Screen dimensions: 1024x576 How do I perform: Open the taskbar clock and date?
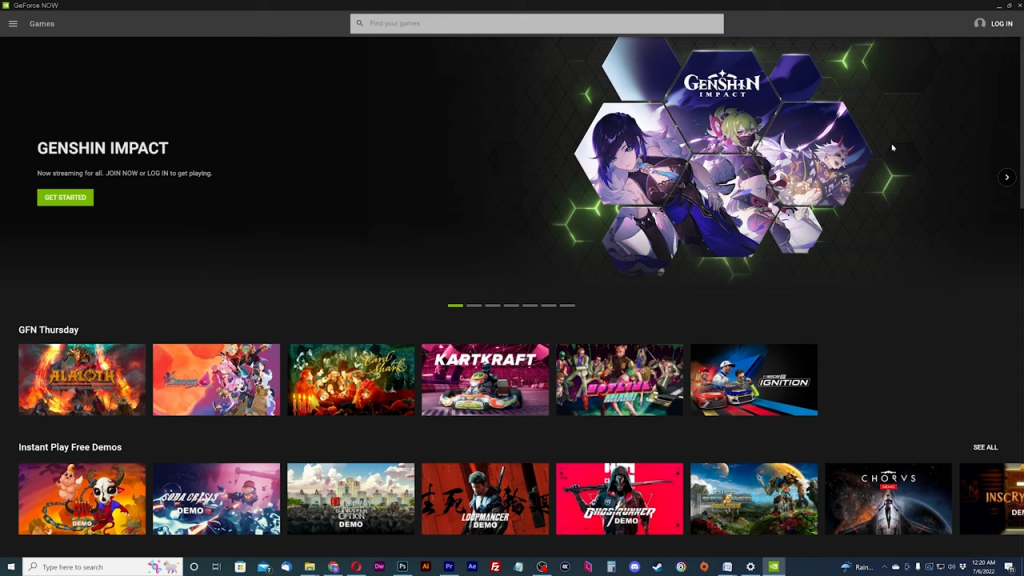point(984,567)
